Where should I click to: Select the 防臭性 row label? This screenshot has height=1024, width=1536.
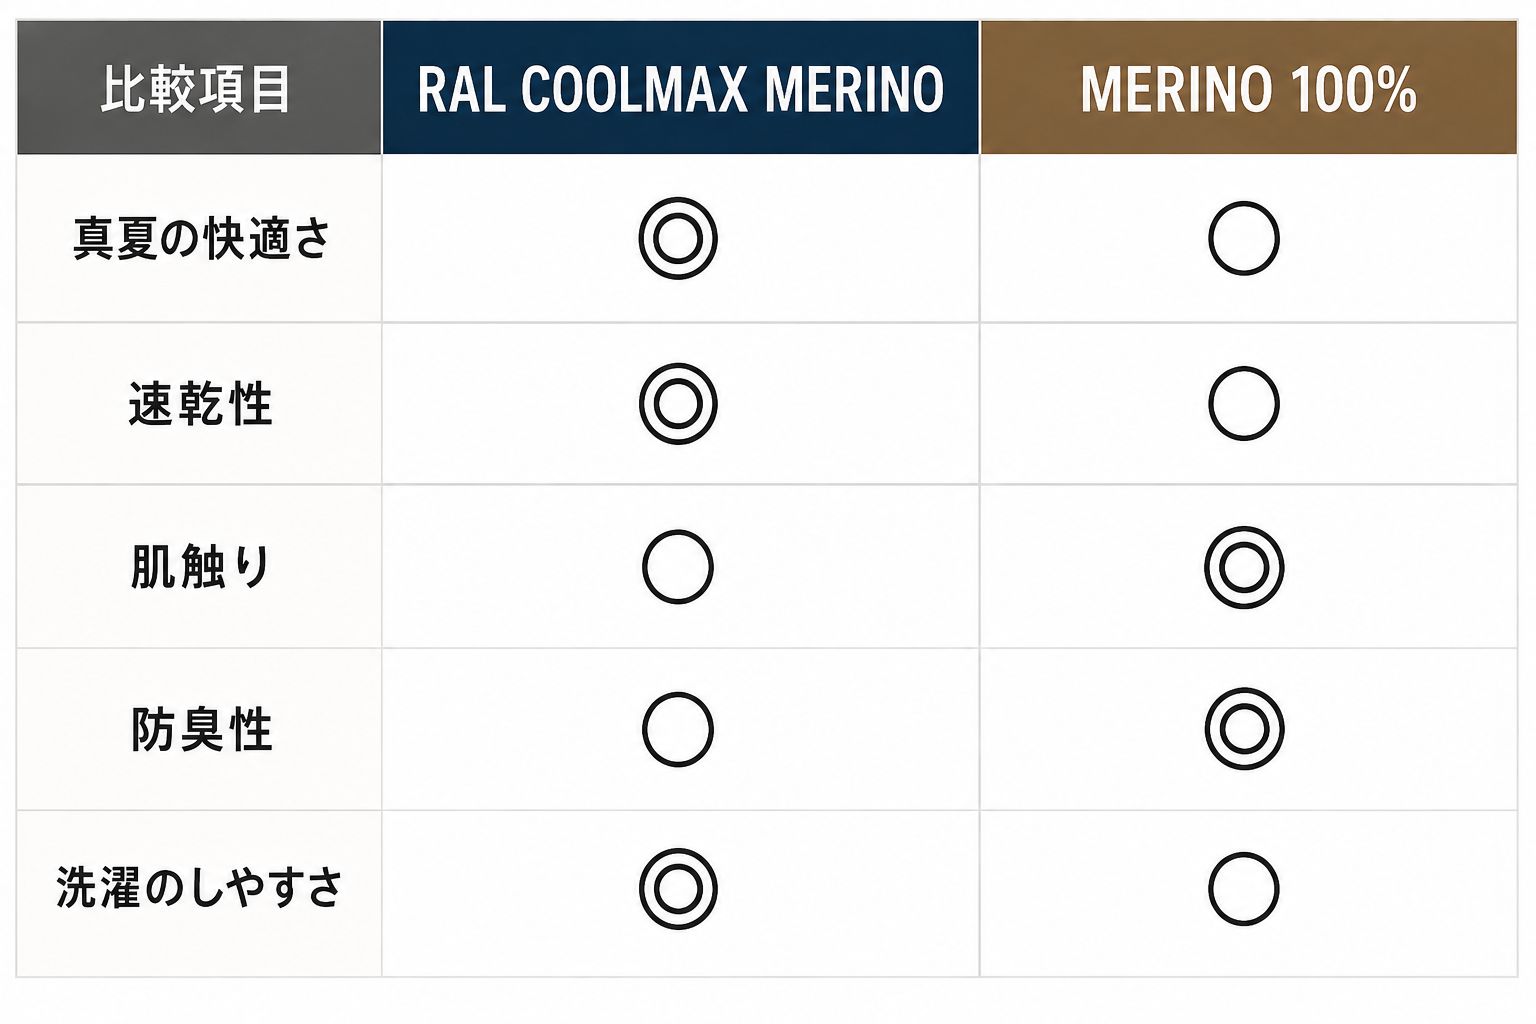pyautogui.click(x=200, y=730)
